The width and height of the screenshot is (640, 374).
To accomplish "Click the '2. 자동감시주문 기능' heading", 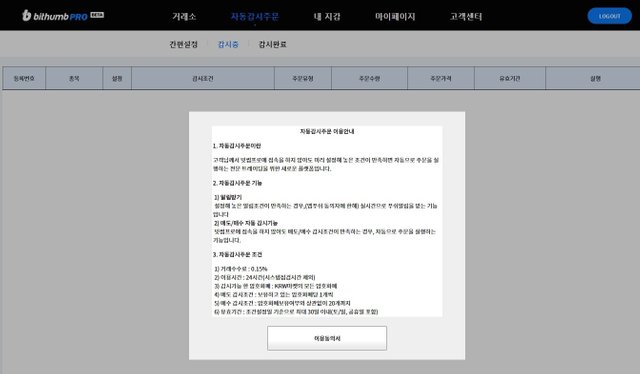I will pyautogui.click(x=238, y=183).
